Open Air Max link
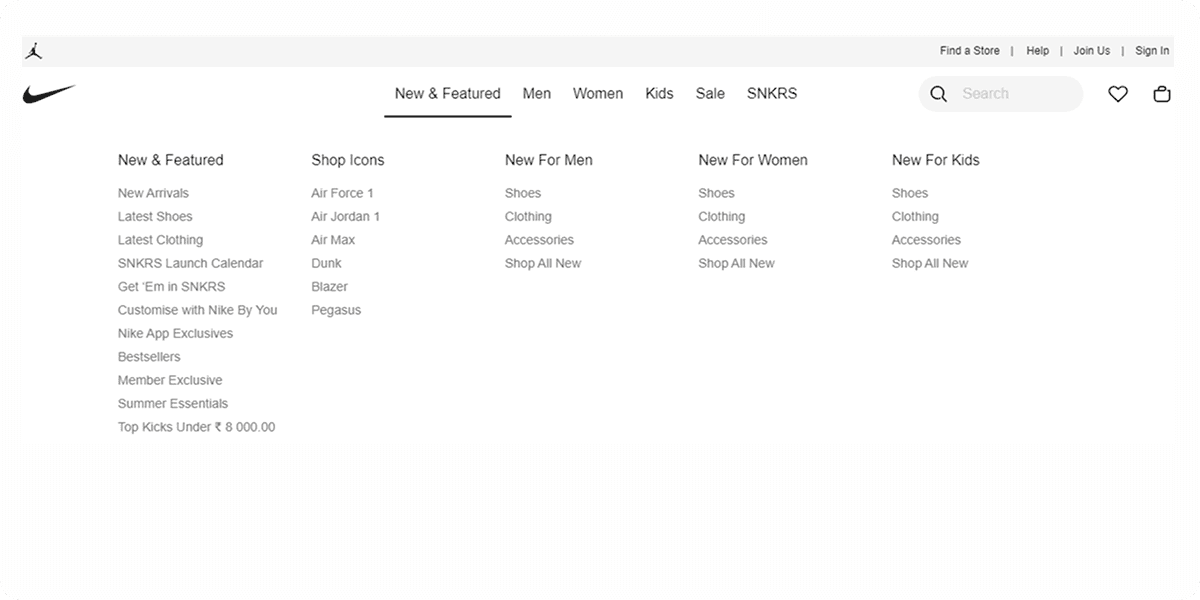The image size is (1200, 600). (x=333, y=240)
